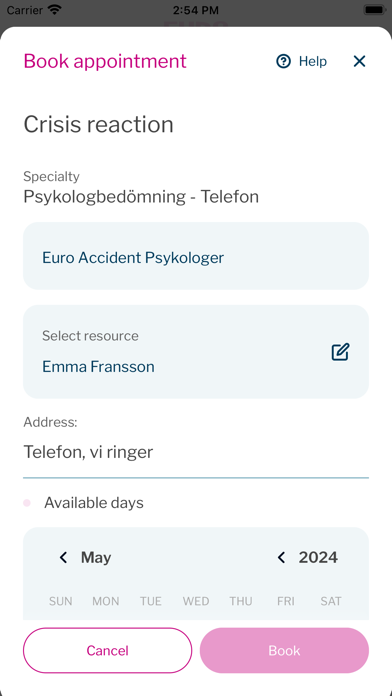
Task: Select the May month label
Action: 96,558
